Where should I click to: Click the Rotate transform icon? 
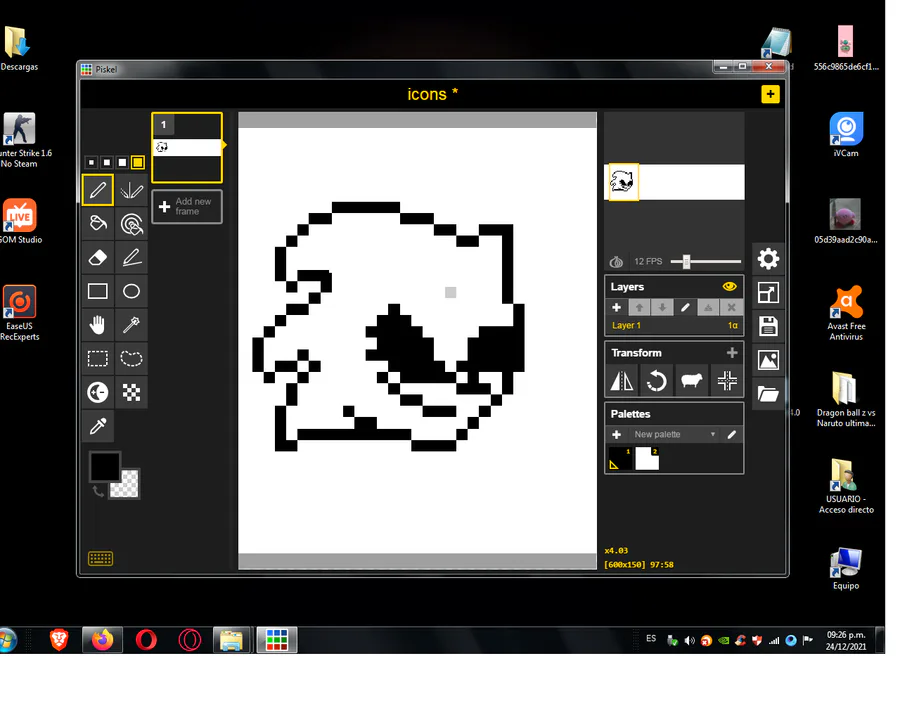click(x=657, y=381)
